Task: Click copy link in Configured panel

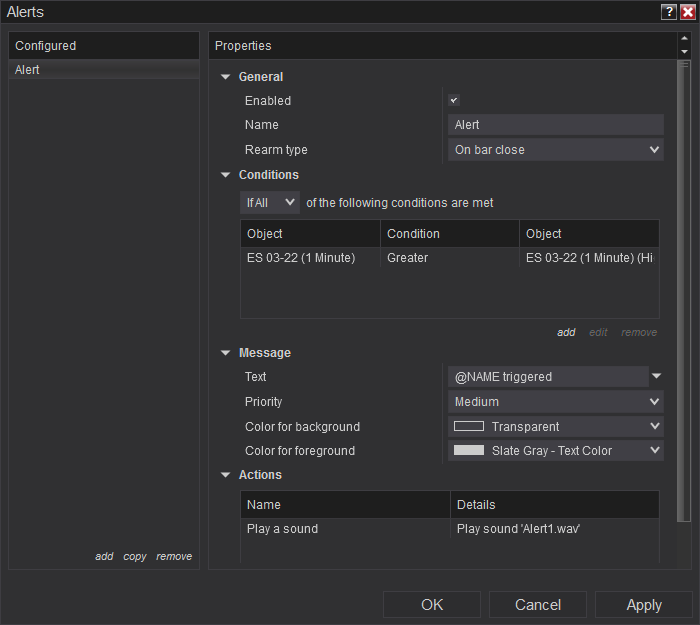Action: pos(135,557)
